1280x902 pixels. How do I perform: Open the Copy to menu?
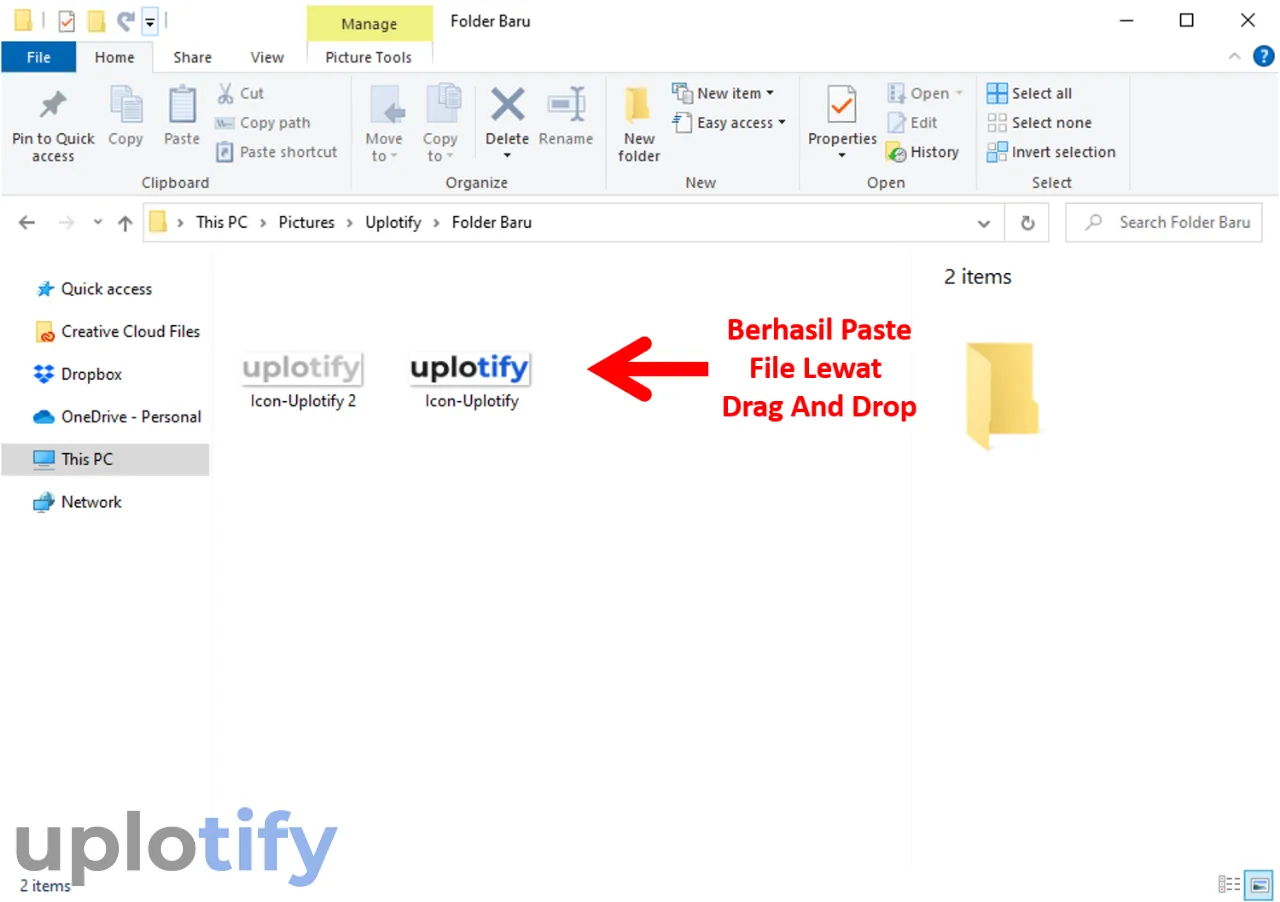pos(440,124)
